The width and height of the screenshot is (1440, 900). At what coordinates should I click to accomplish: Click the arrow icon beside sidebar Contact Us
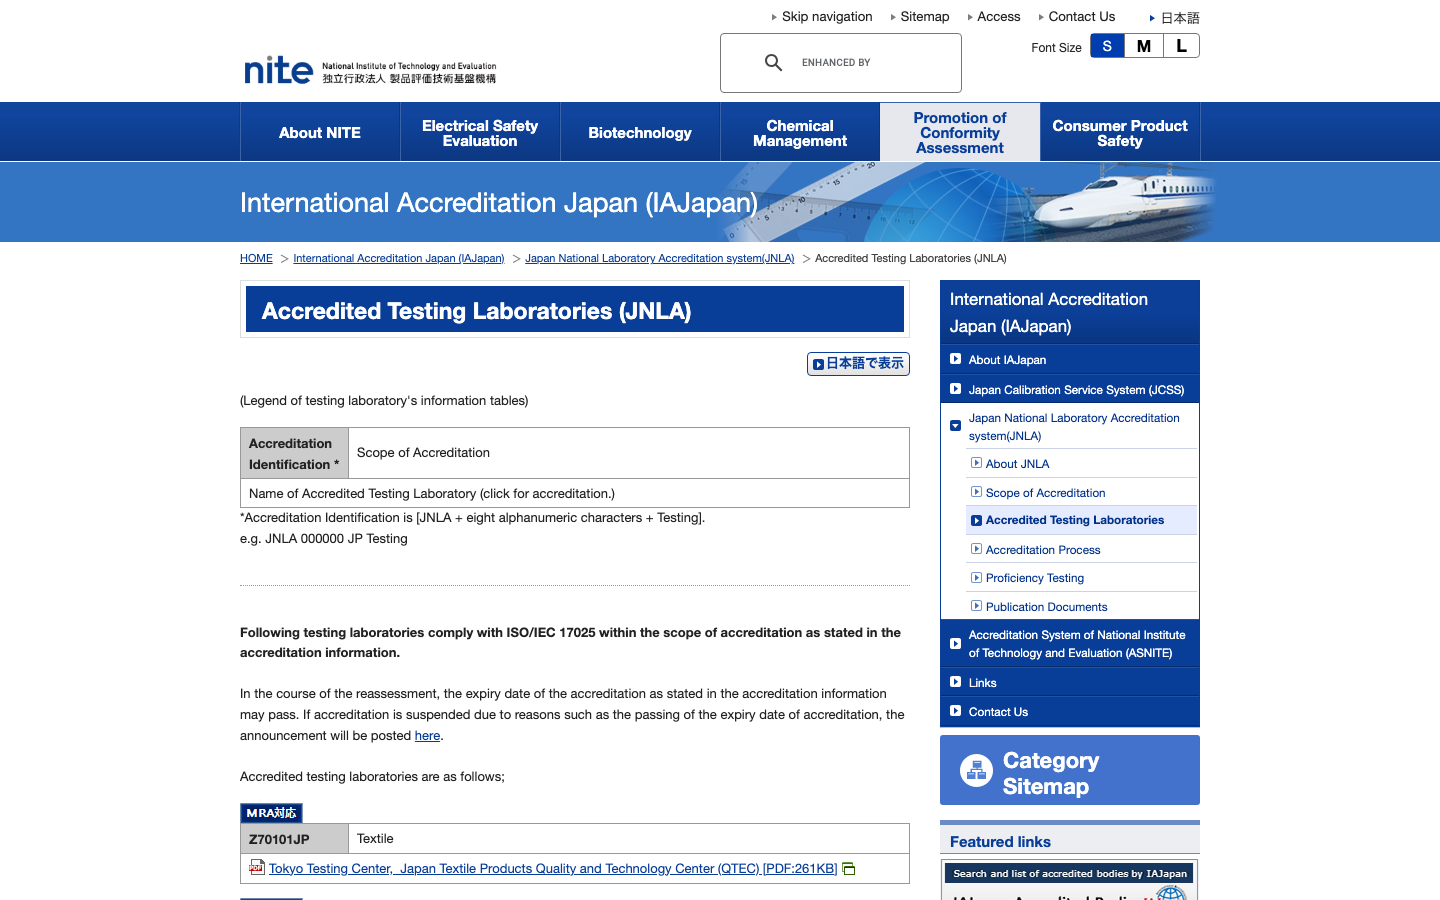click(x=955, y=711)
